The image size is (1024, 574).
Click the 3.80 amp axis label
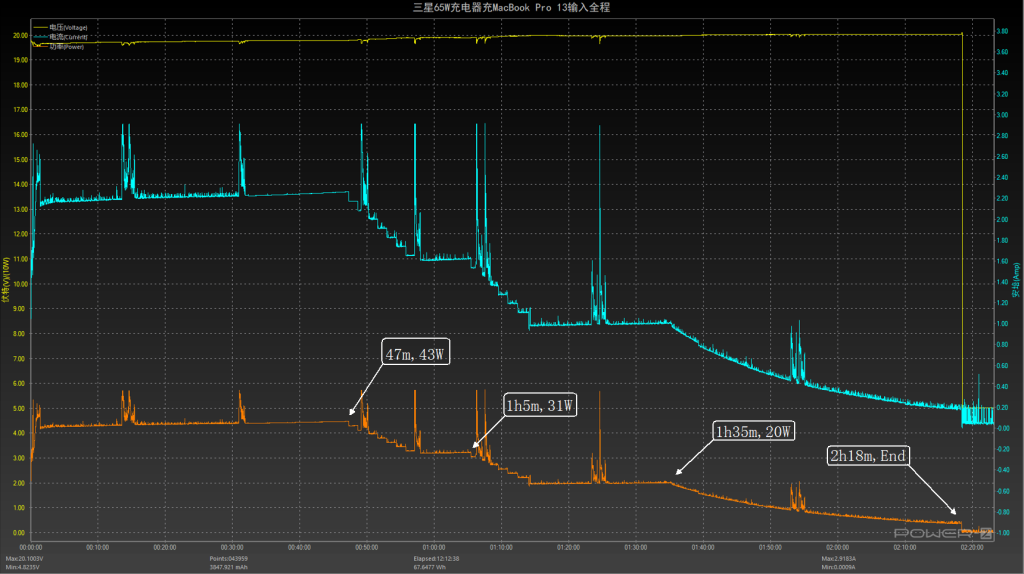pos(1002,31)
